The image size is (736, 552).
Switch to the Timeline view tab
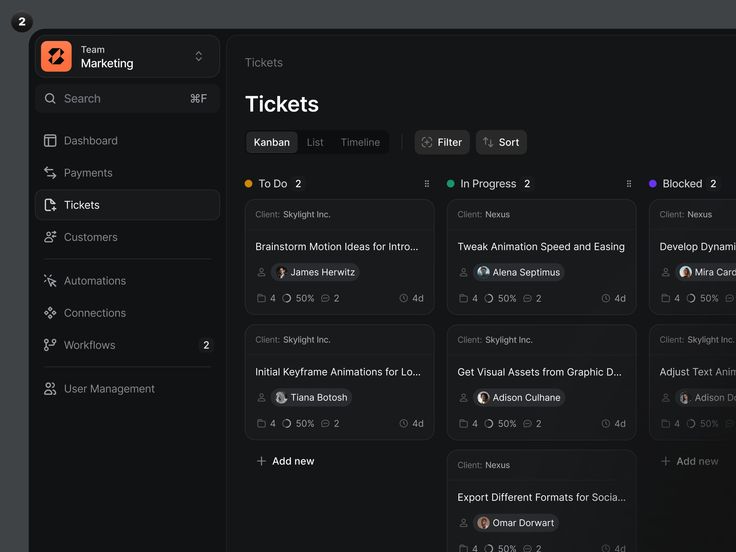click(360, 142)
